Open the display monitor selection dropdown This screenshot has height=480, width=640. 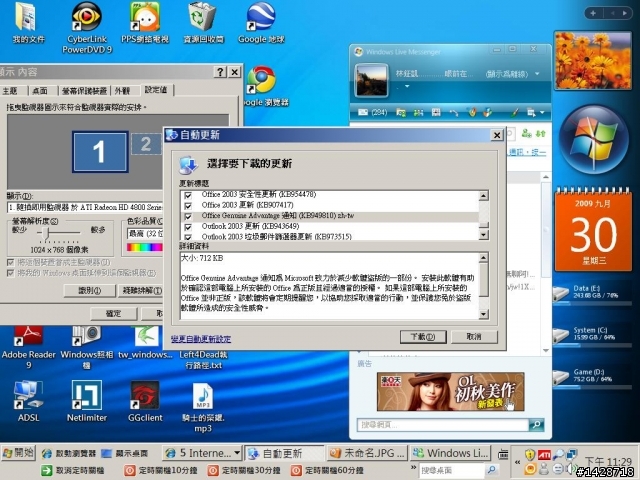[85, 207]
